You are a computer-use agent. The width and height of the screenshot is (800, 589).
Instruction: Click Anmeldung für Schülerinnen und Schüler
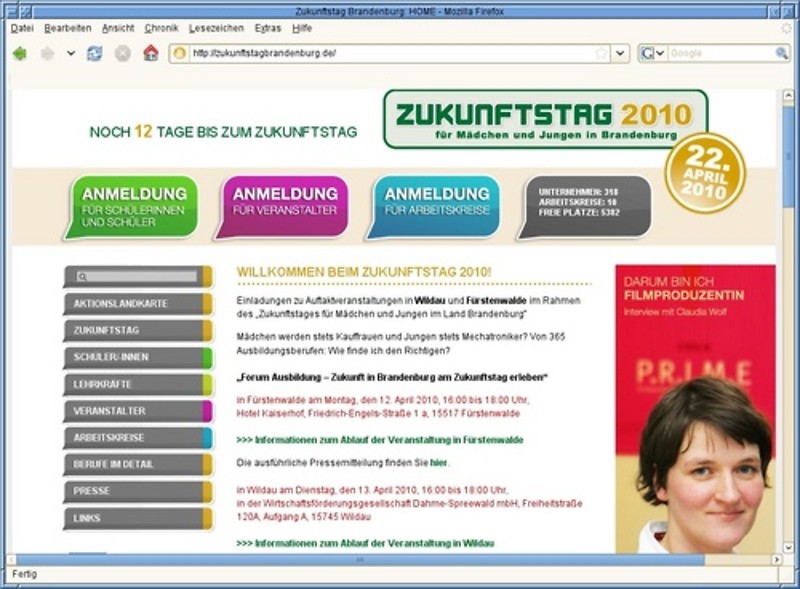pos(133,208)
